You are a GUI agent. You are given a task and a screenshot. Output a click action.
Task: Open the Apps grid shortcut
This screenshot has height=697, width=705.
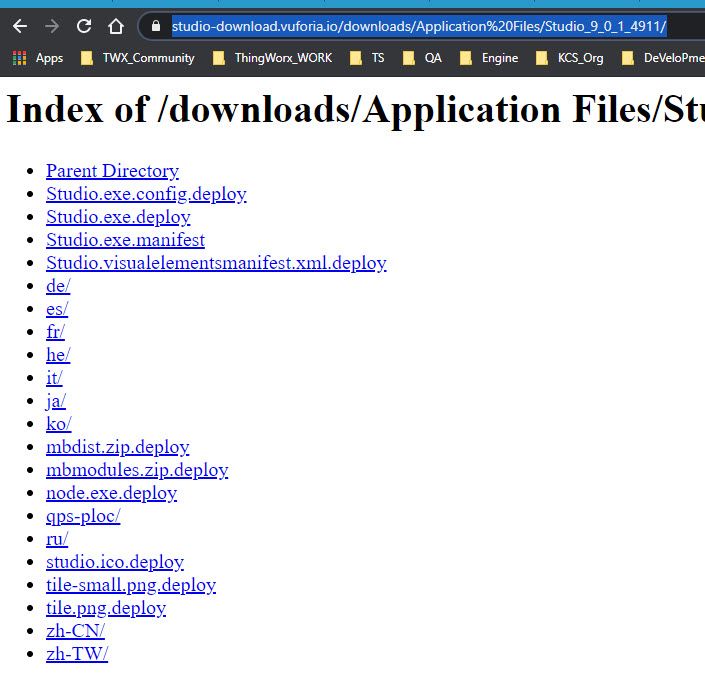pos(38,58)
